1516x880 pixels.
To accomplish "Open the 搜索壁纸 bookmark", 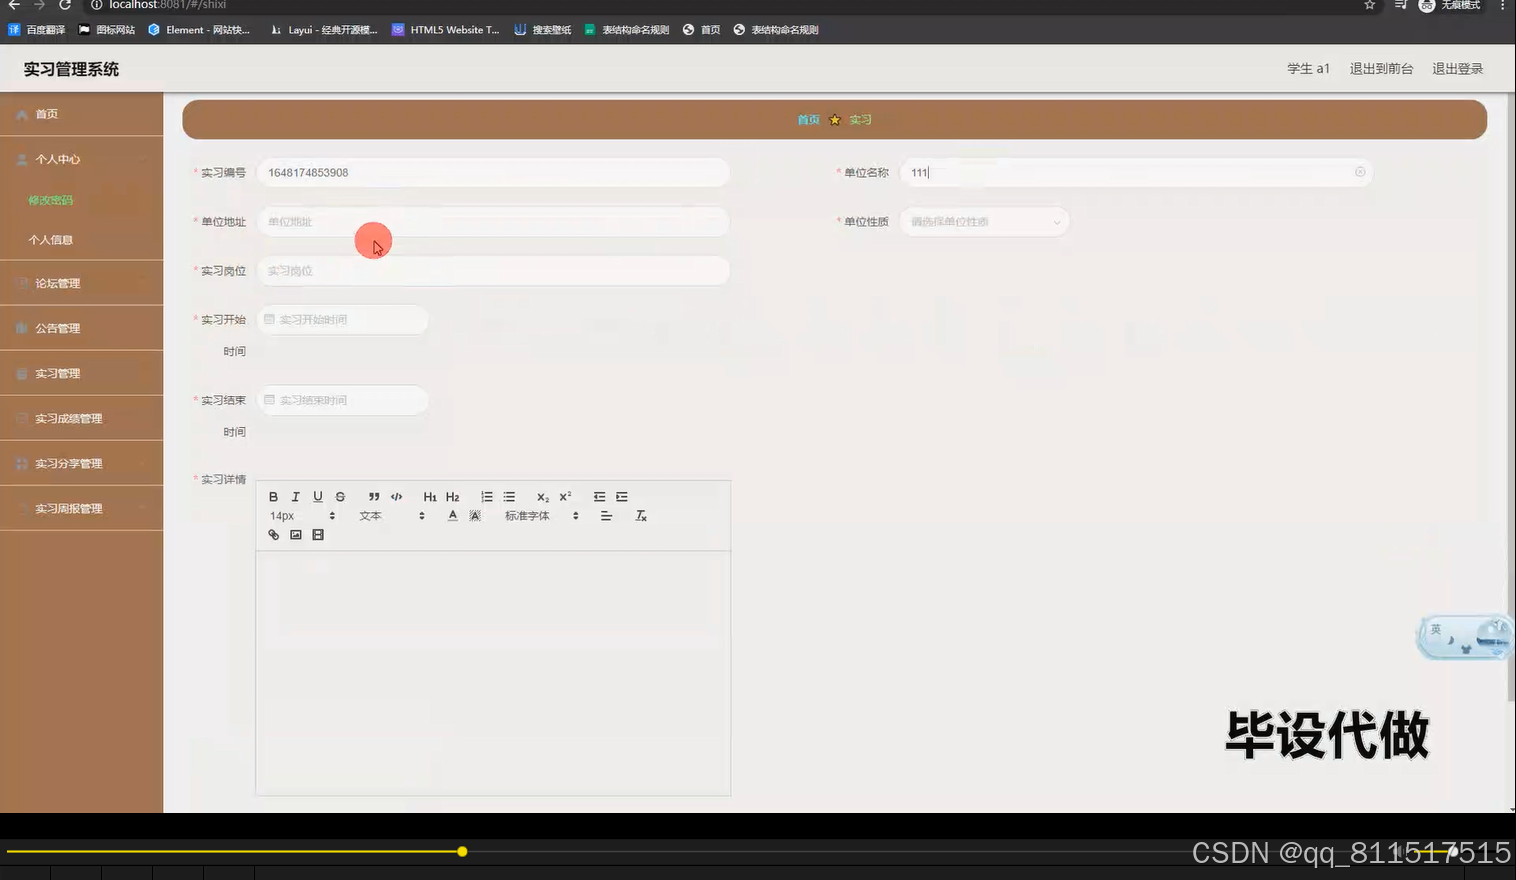I will [543, 30].
